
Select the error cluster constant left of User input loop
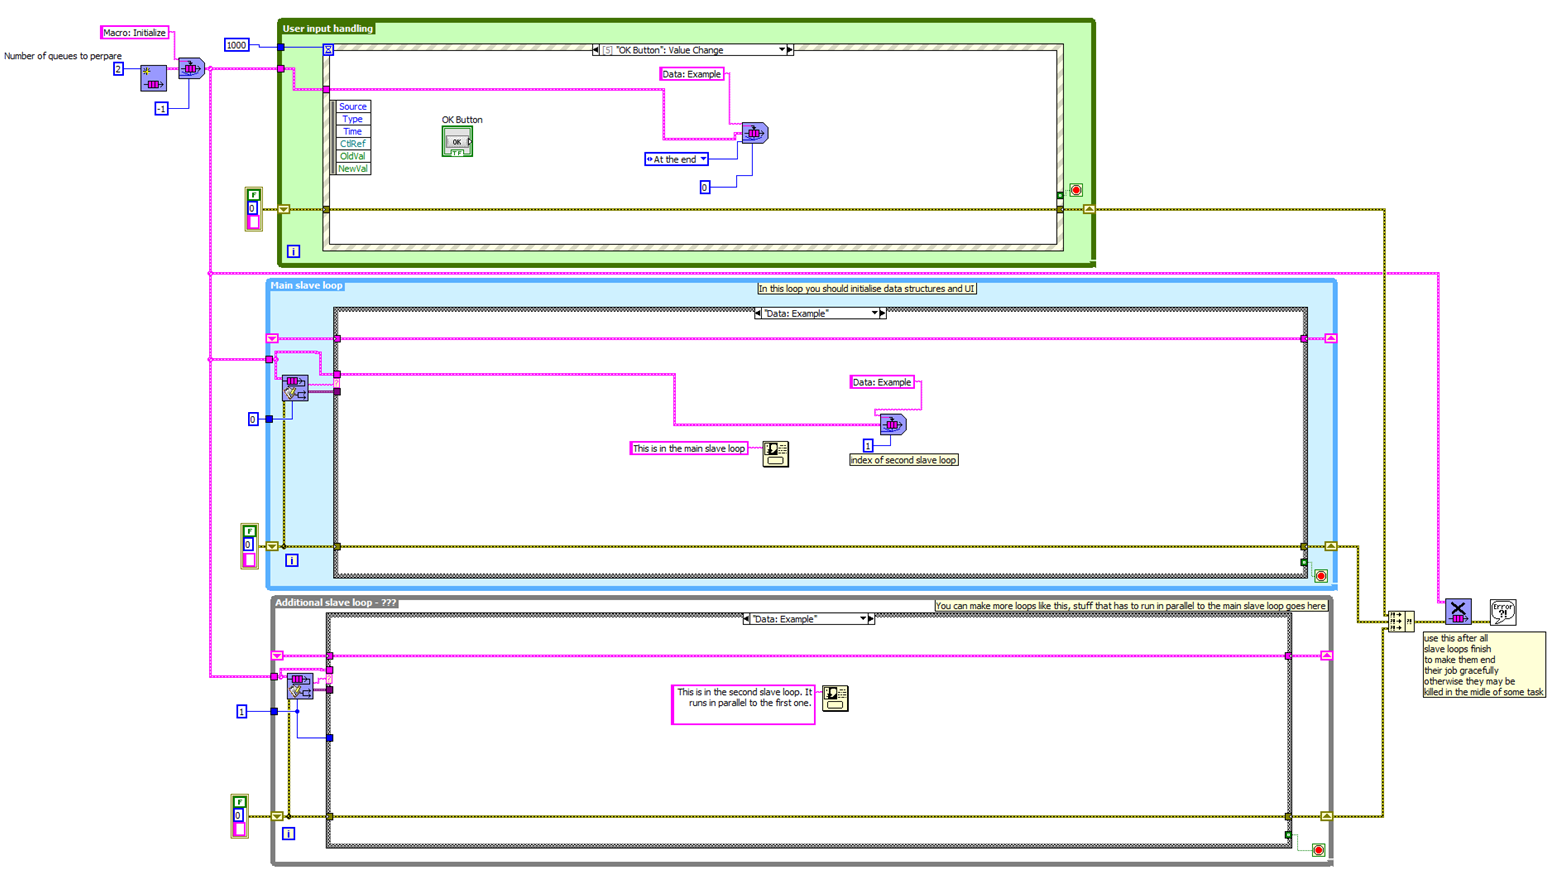tap(254, 209)
